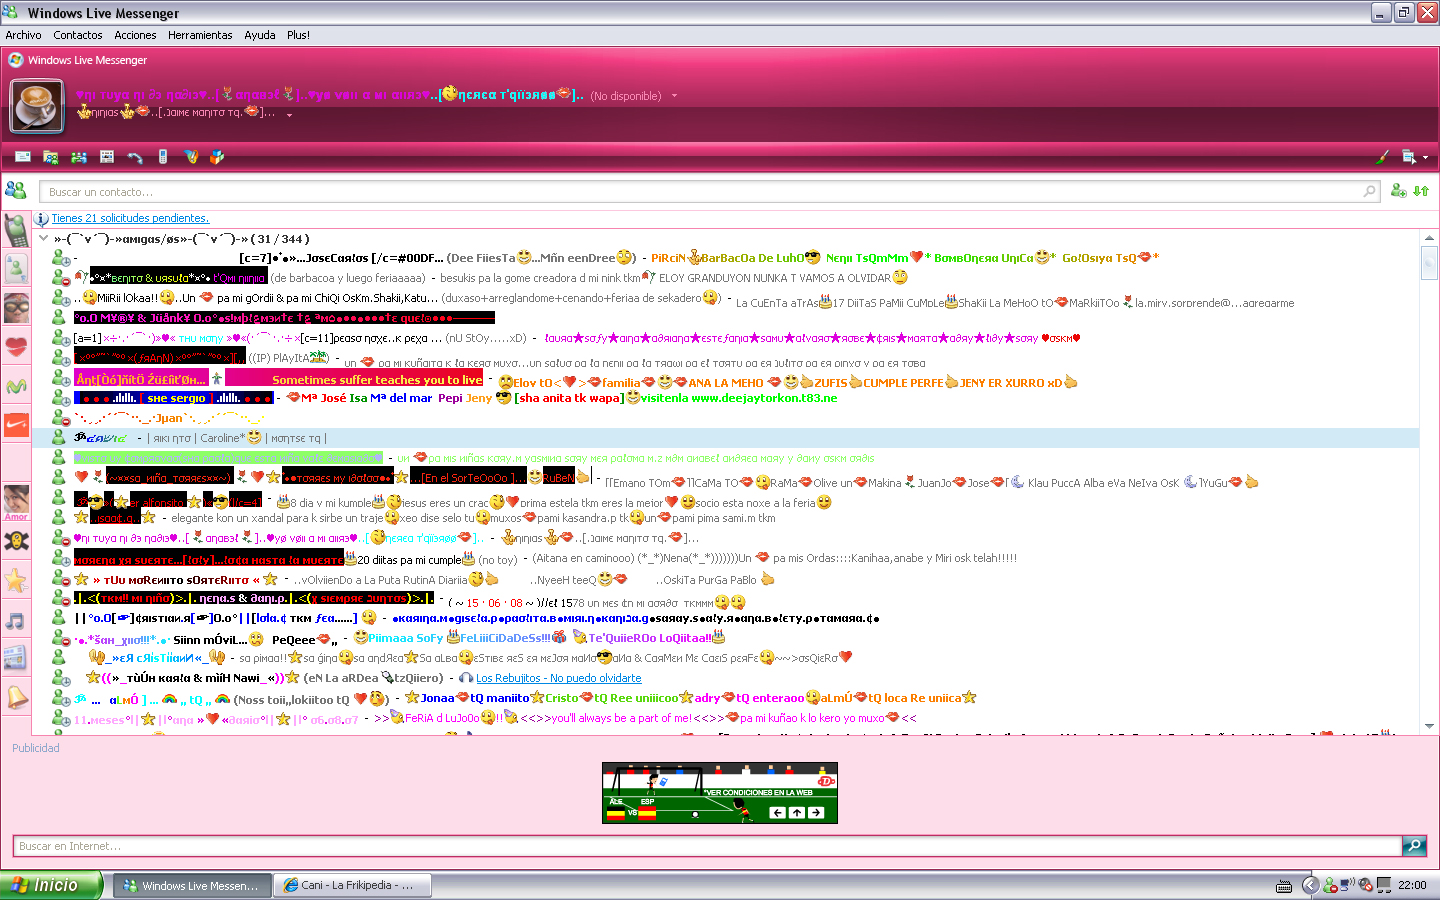Open the red heart tab in sidebar
1440x900 pixels.
tap(16, 347)
